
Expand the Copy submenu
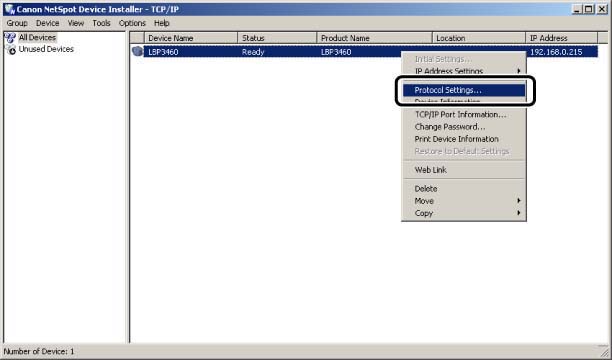pyautogui.click(x=464, y=214)
